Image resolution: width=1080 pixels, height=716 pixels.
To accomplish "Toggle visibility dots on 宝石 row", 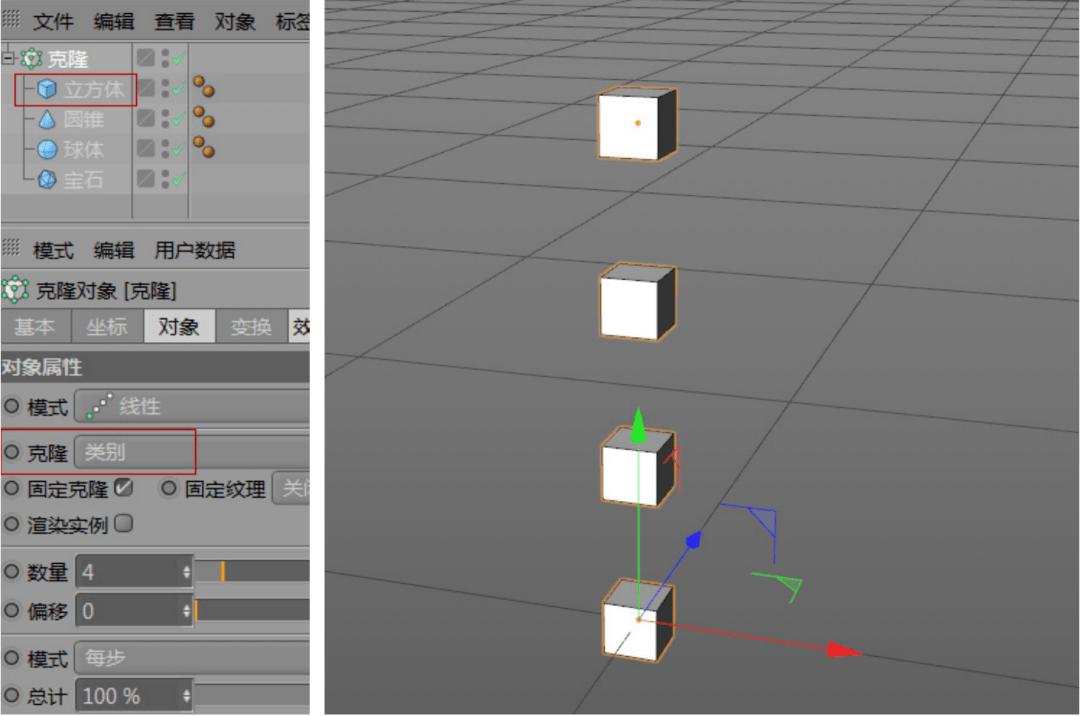I will coord(165,180).
